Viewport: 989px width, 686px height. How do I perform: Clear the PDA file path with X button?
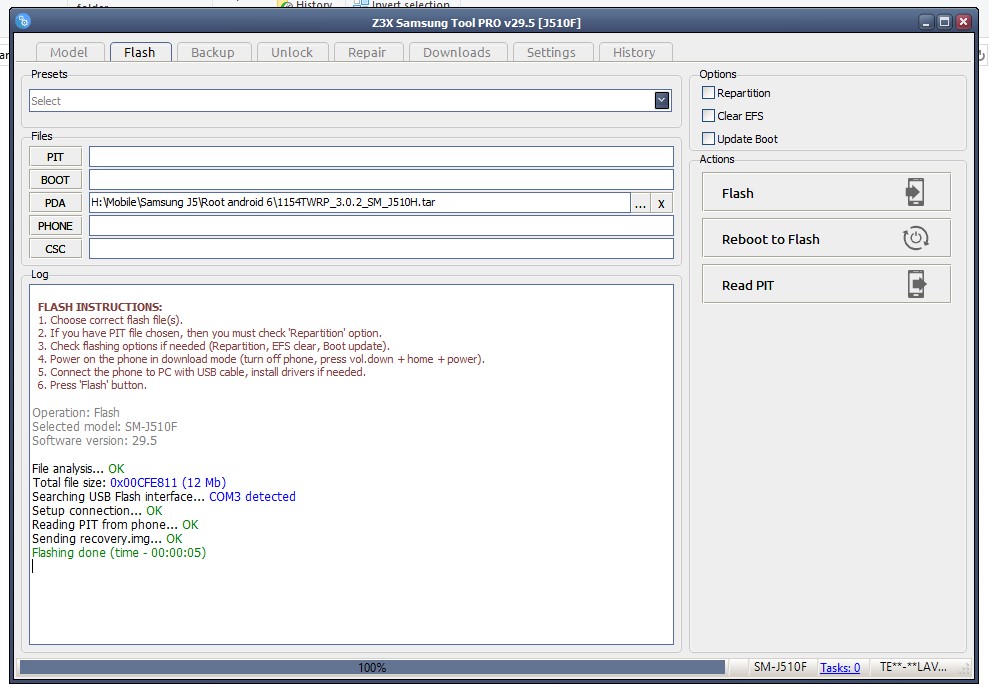coord(661,203)
